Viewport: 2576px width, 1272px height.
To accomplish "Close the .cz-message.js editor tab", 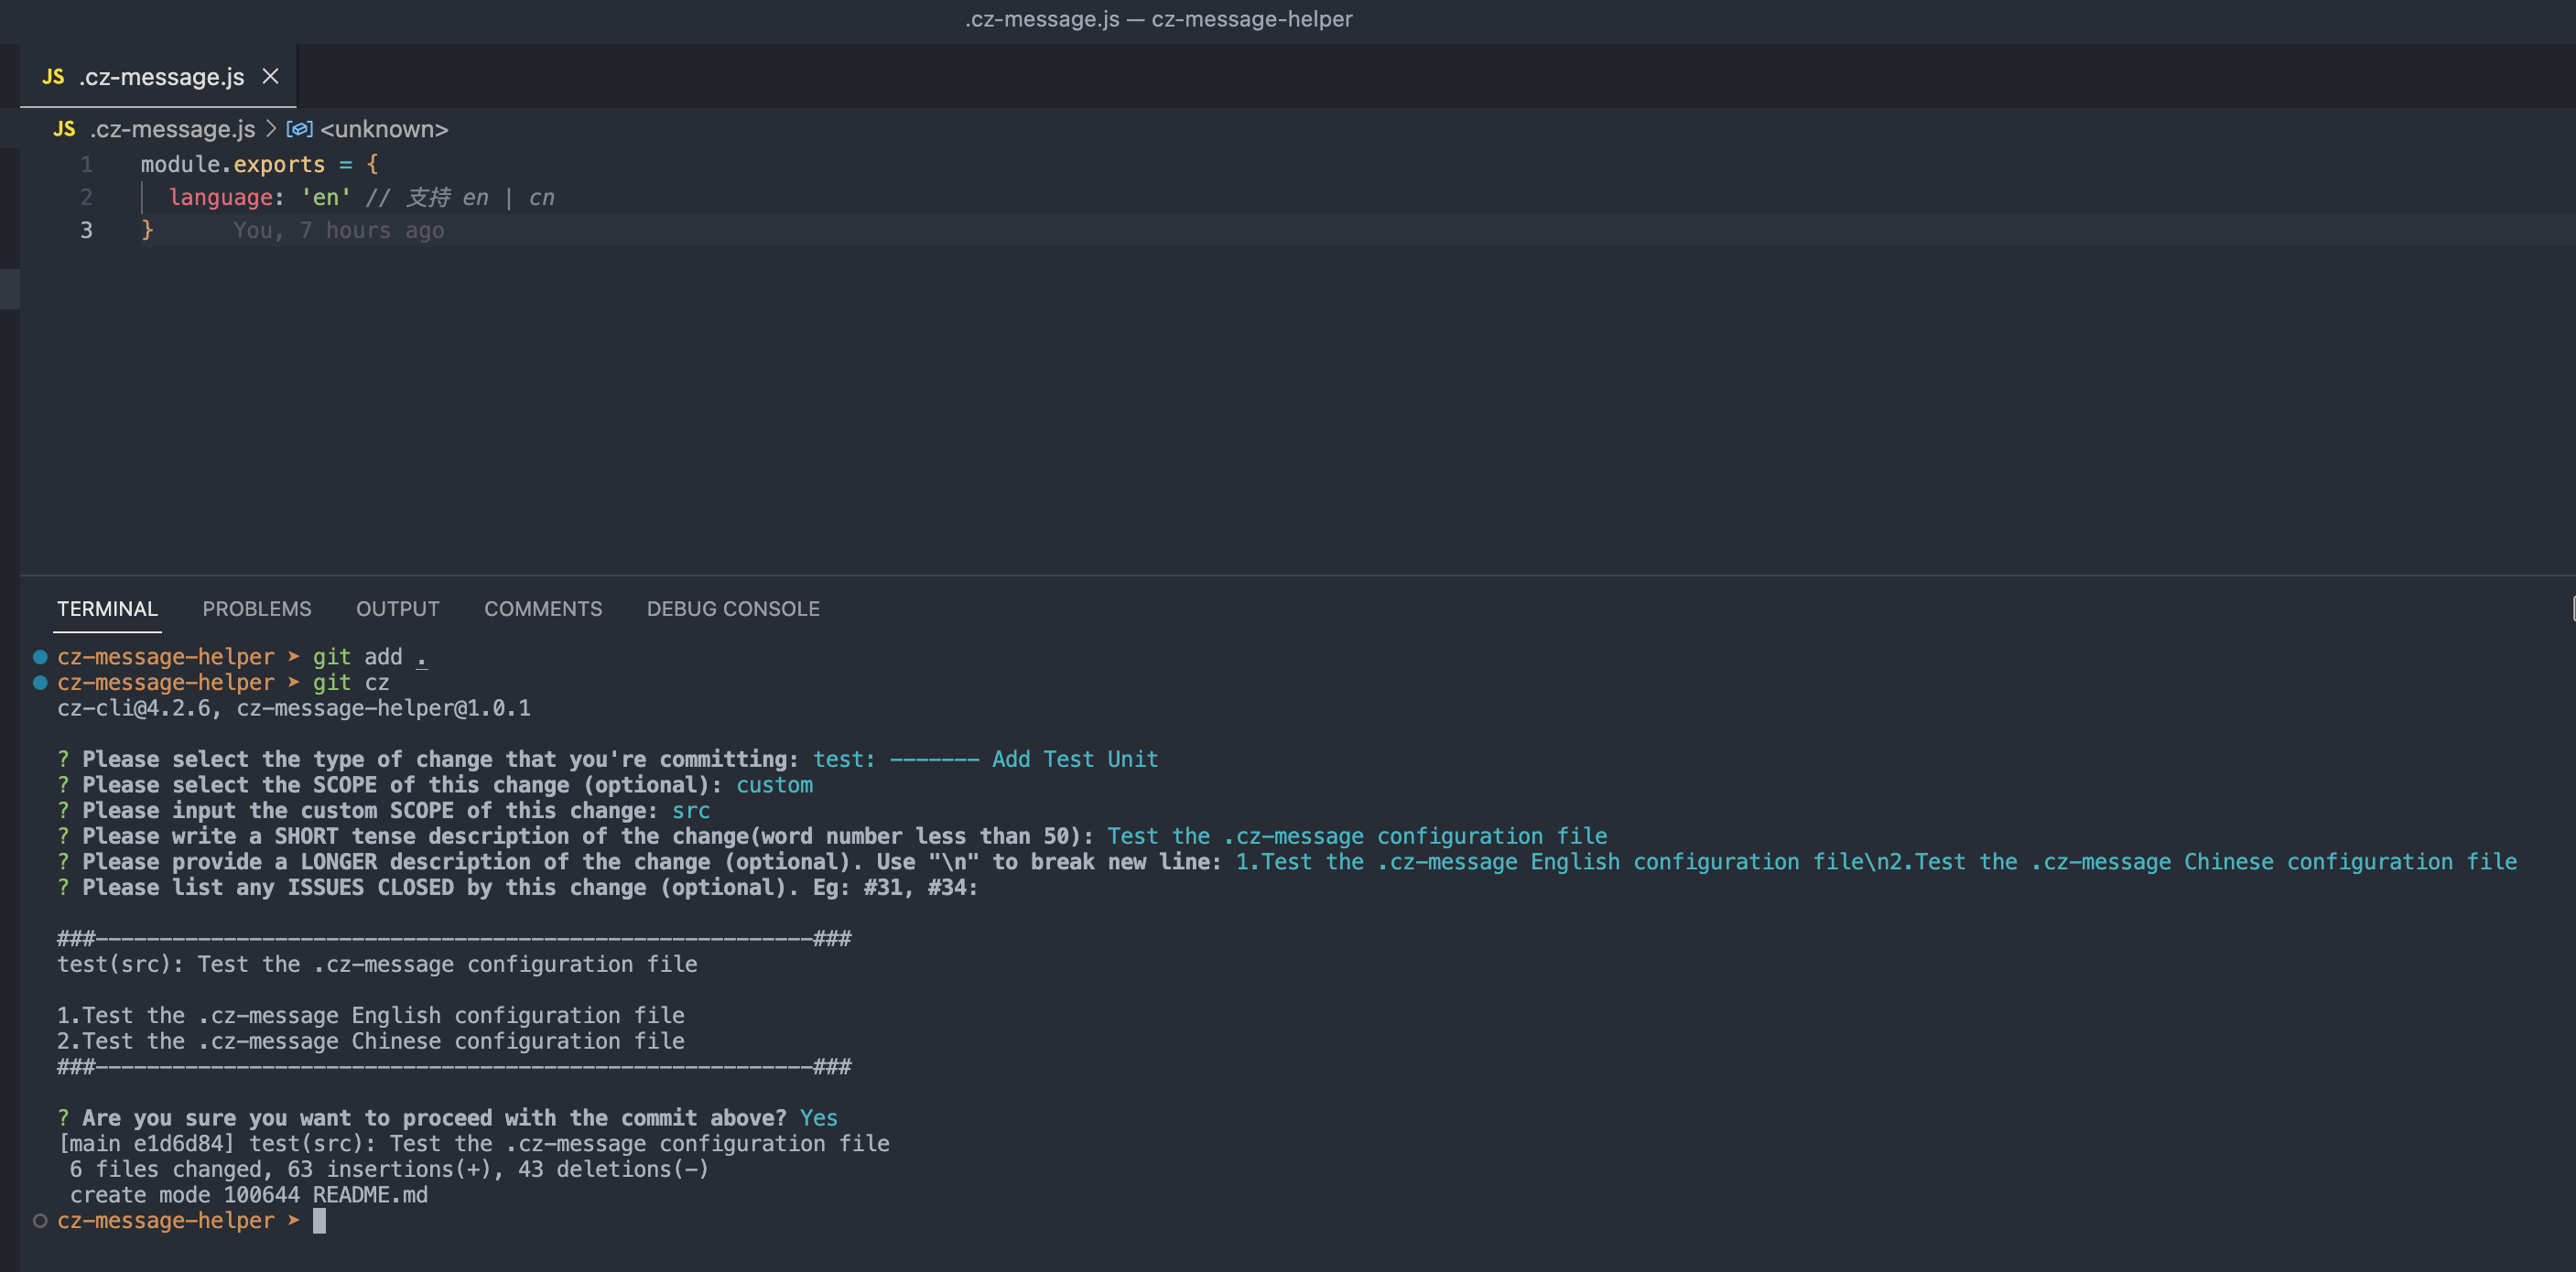I will click(x=270, y=76).
